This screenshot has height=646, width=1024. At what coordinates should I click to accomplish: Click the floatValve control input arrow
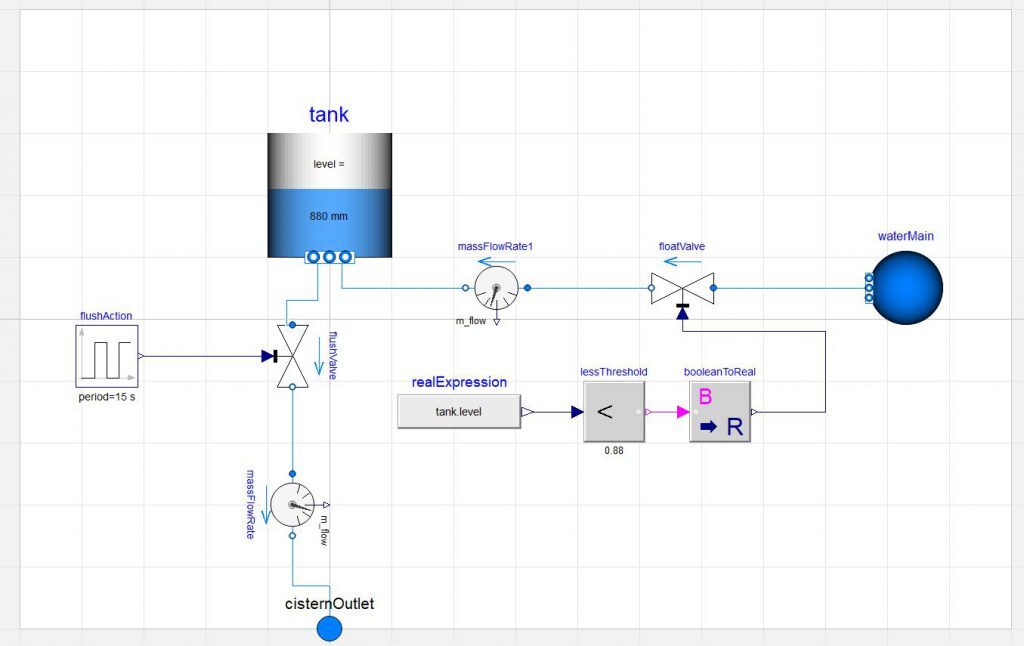(682, 312)
